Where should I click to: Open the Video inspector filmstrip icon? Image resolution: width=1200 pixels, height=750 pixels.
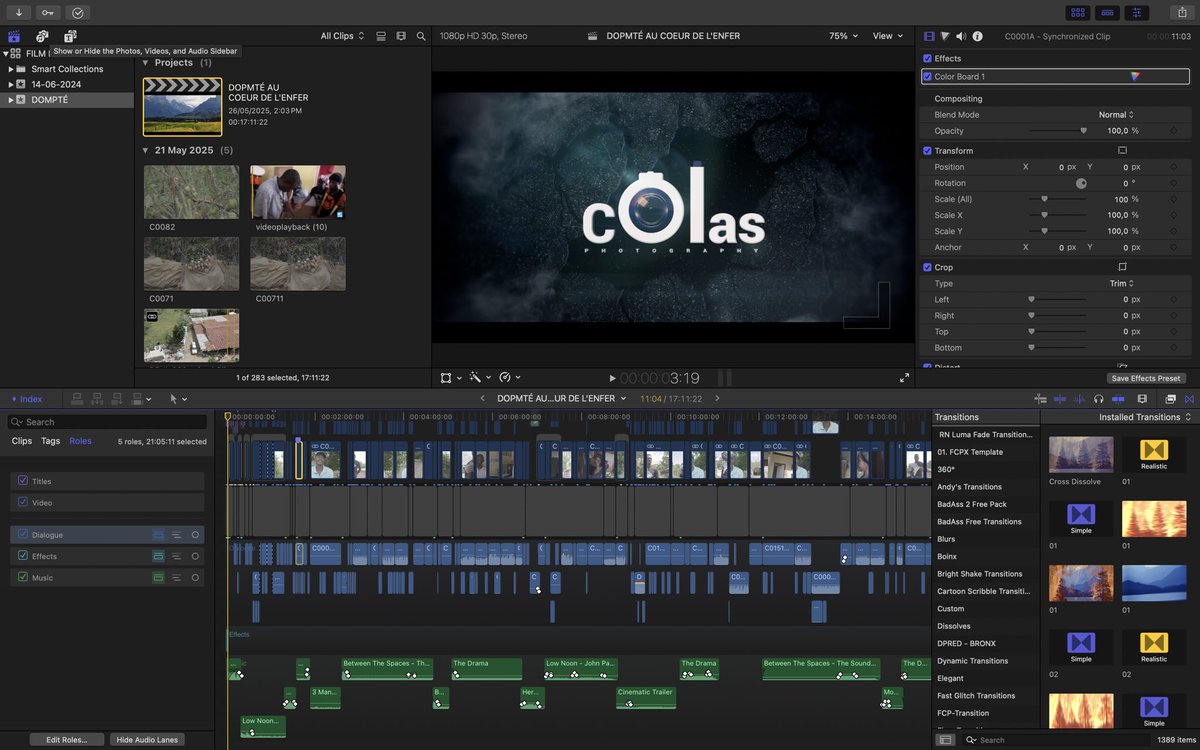929,36
